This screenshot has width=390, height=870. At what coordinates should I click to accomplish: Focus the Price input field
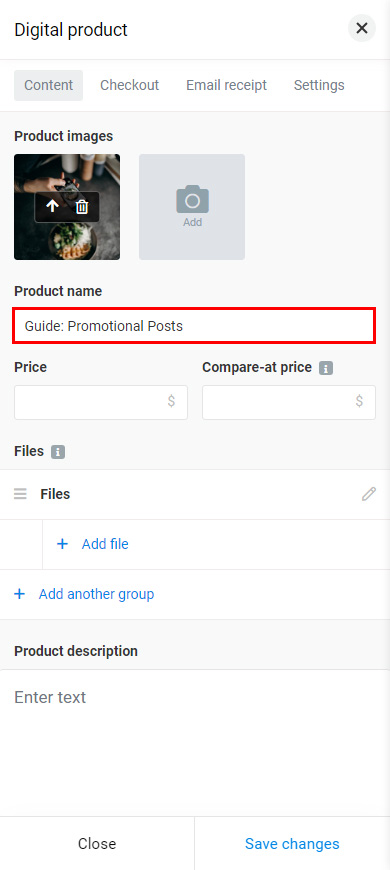[101, 402]
